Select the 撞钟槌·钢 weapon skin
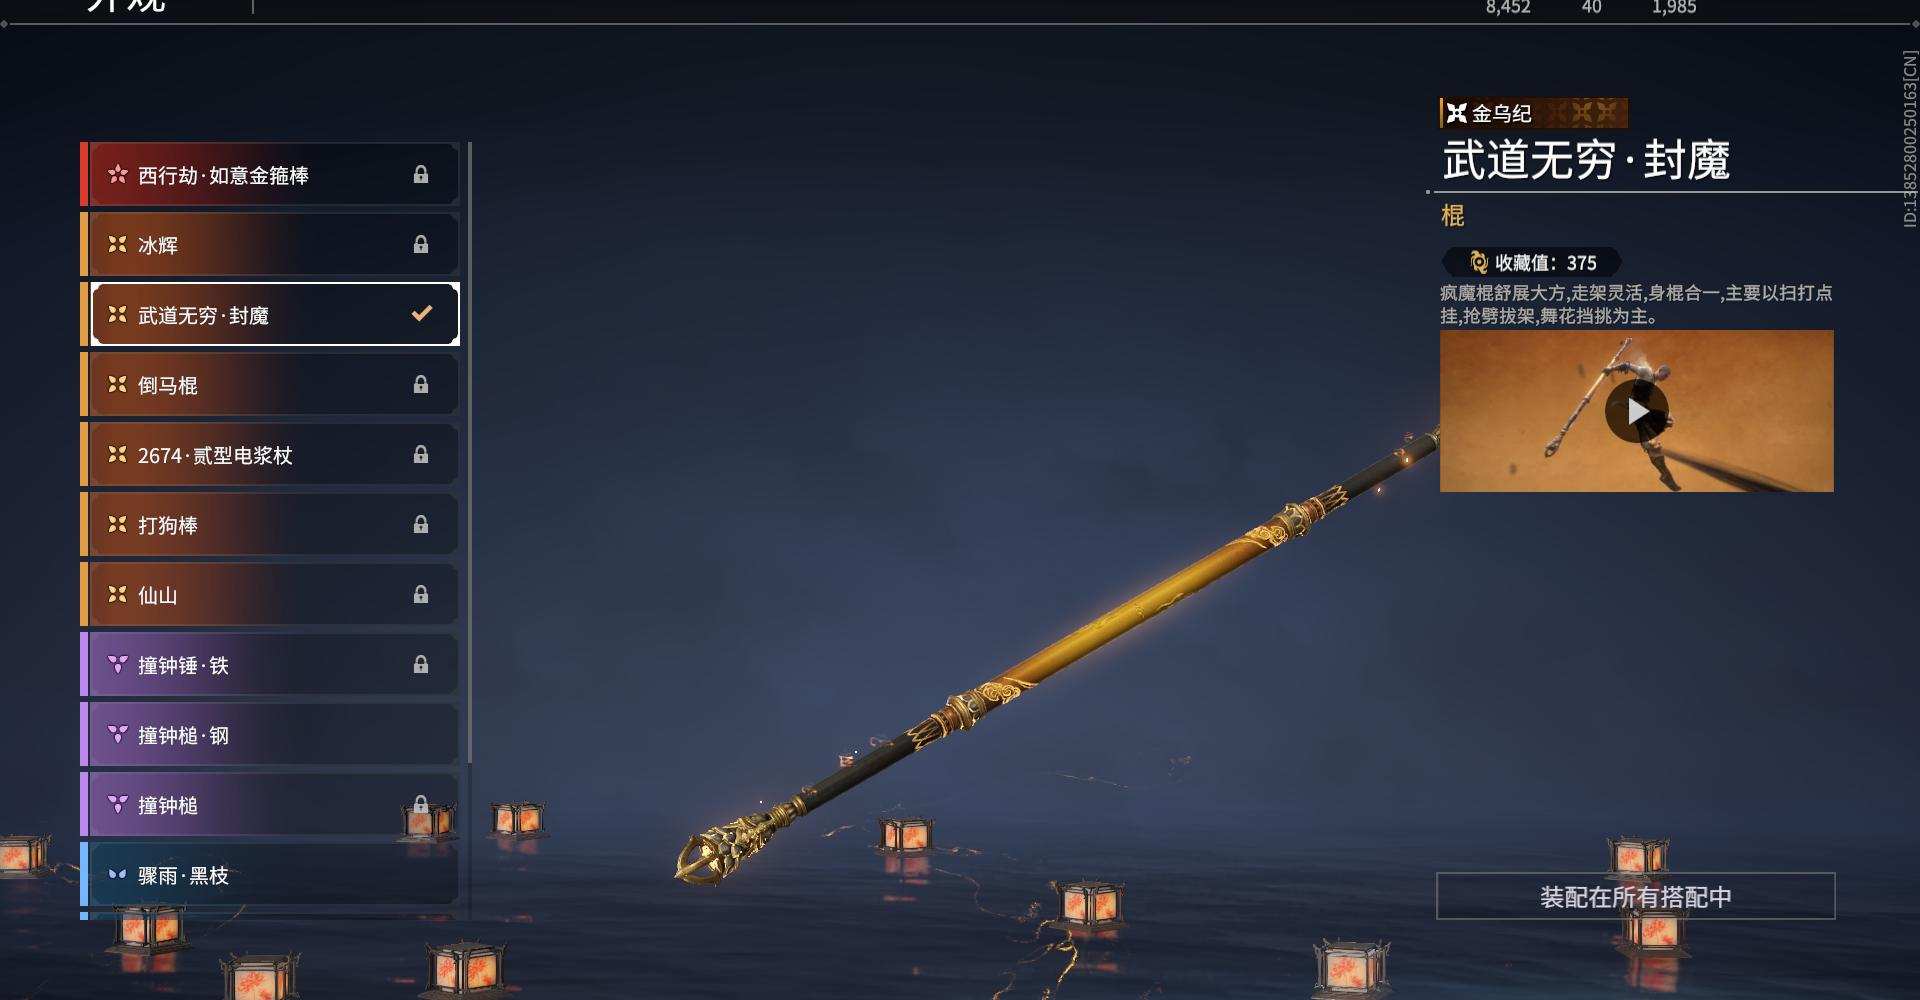Image resolution: width=1920 pixels, height=1000 pixels. click(270, 735)
